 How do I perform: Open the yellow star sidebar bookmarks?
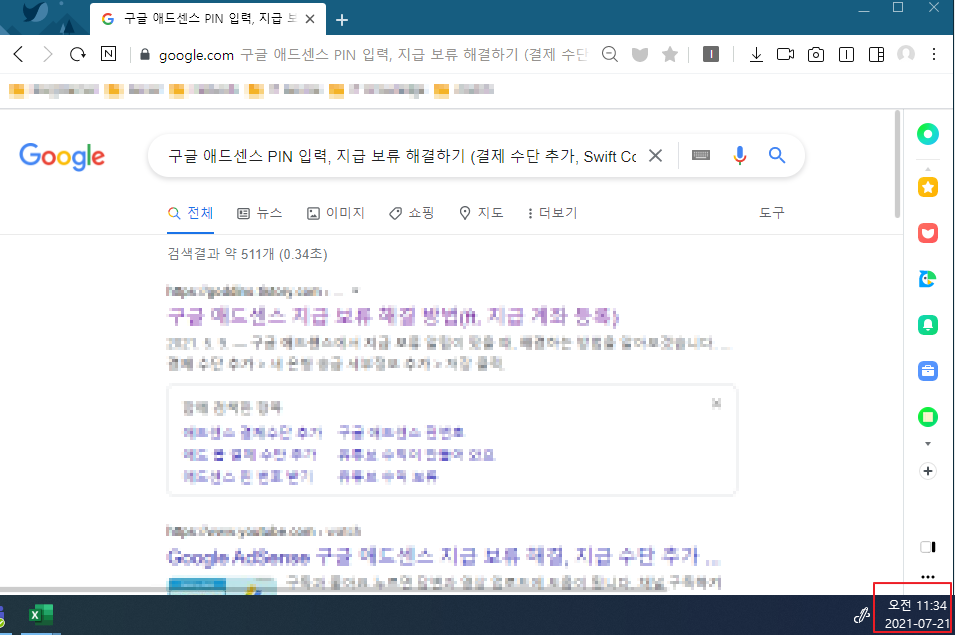(928, 188)
